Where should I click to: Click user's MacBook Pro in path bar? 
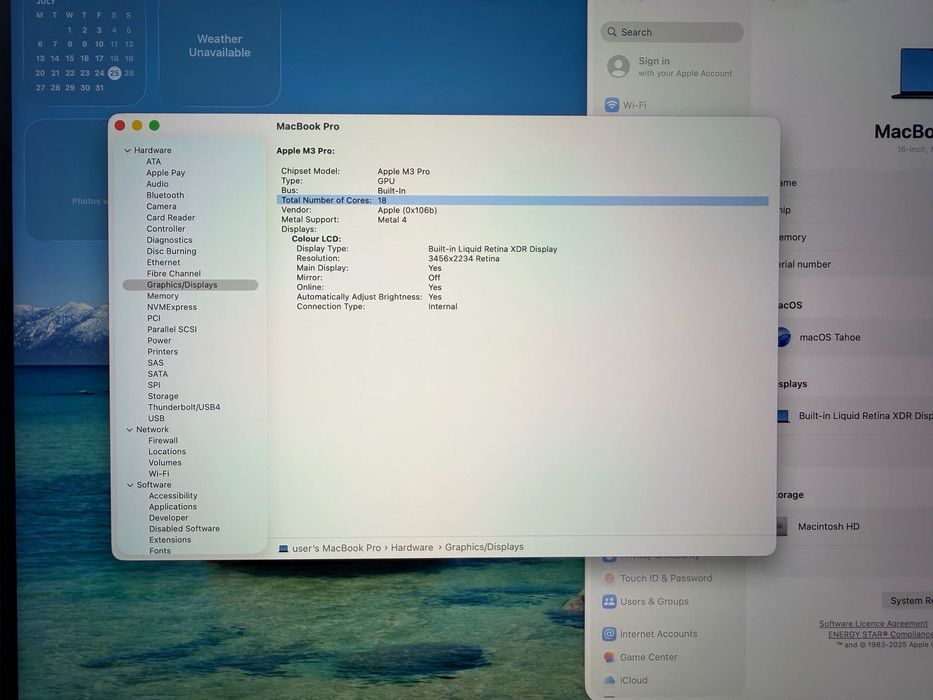[336, 548]
